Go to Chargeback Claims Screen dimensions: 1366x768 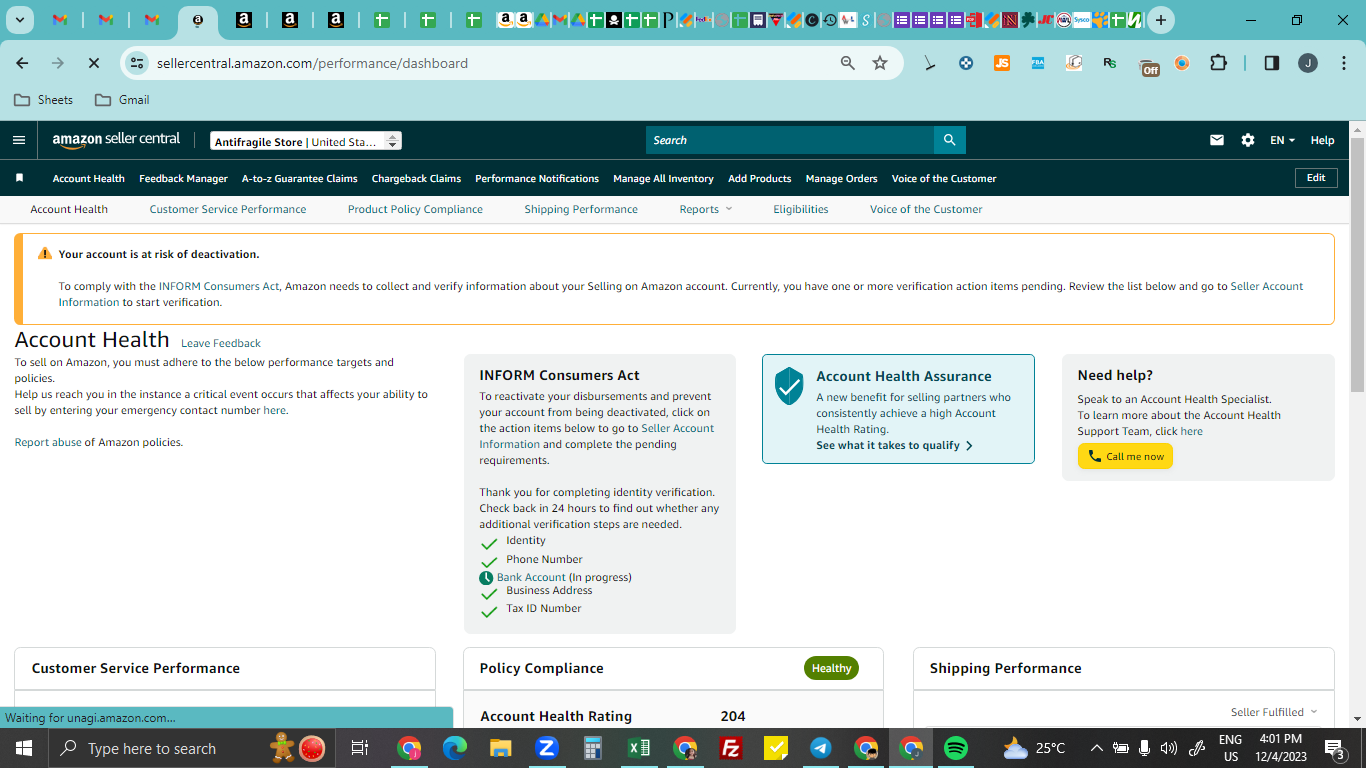[x=416, y=178]
